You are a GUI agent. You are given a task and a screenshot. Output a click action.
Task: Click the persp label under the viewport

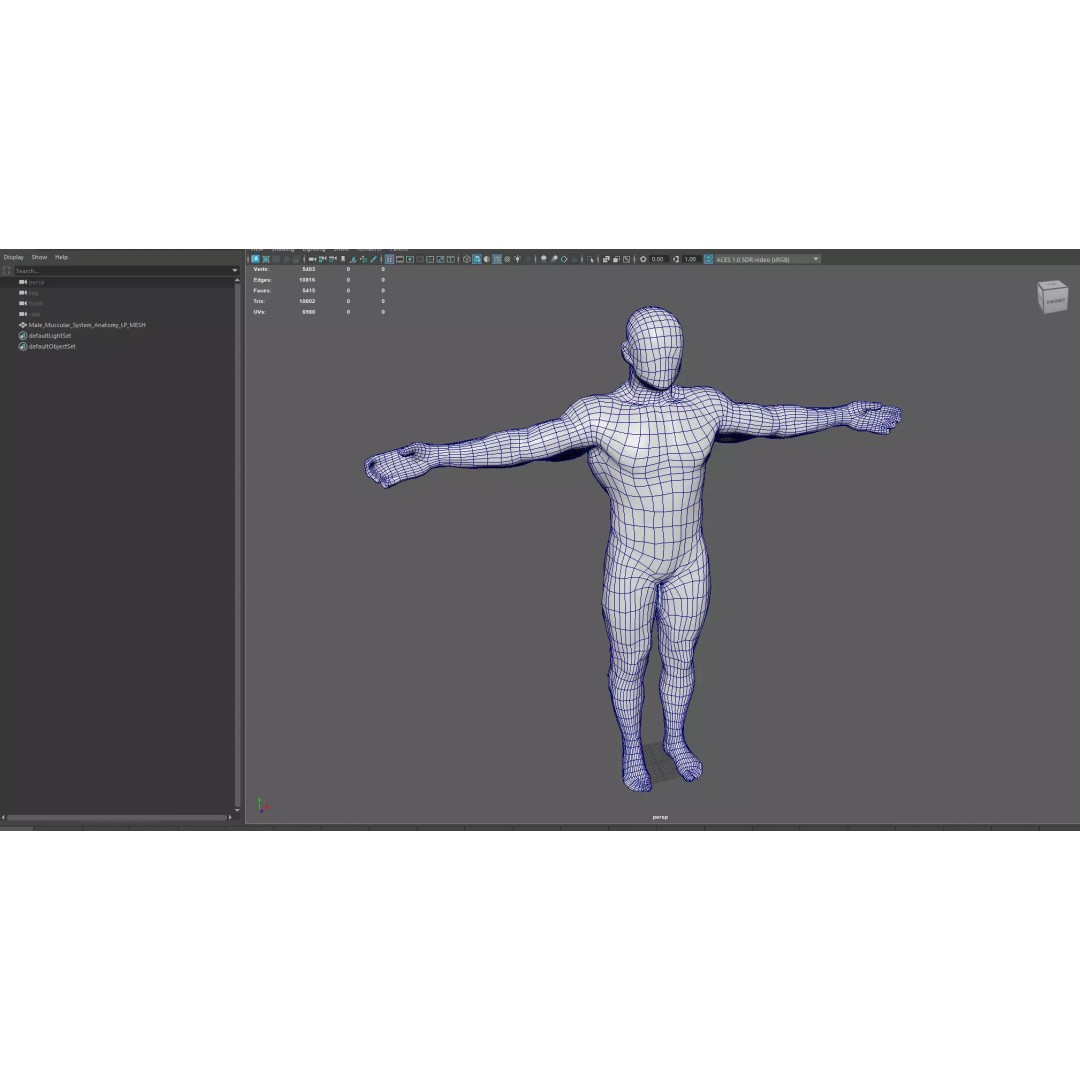(660, 817)
